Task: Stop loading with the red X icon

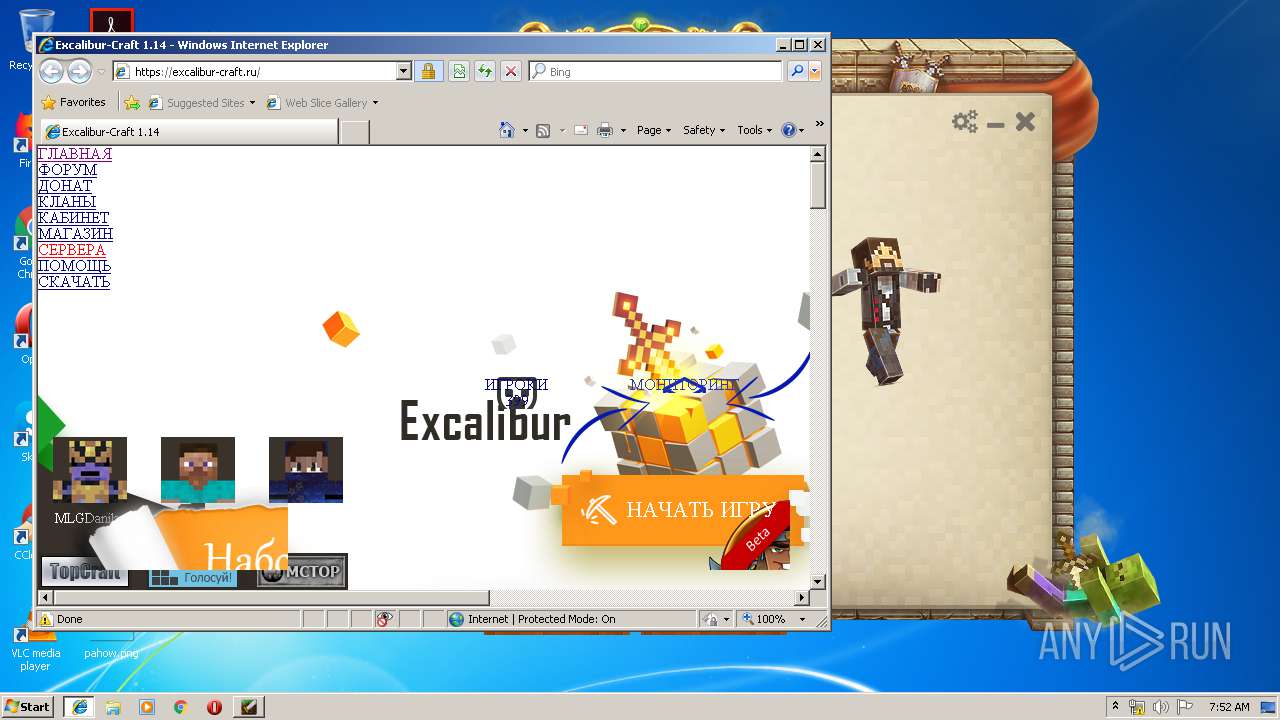Action: 511,71
